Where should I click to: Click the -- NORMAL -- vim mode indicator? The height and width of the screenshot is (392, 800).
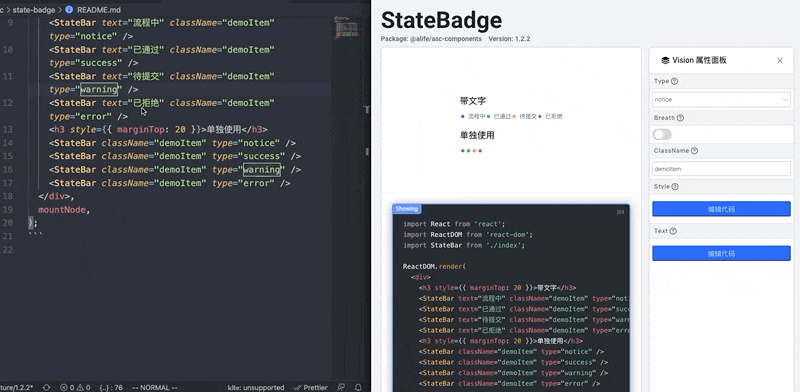click(155, 387)
